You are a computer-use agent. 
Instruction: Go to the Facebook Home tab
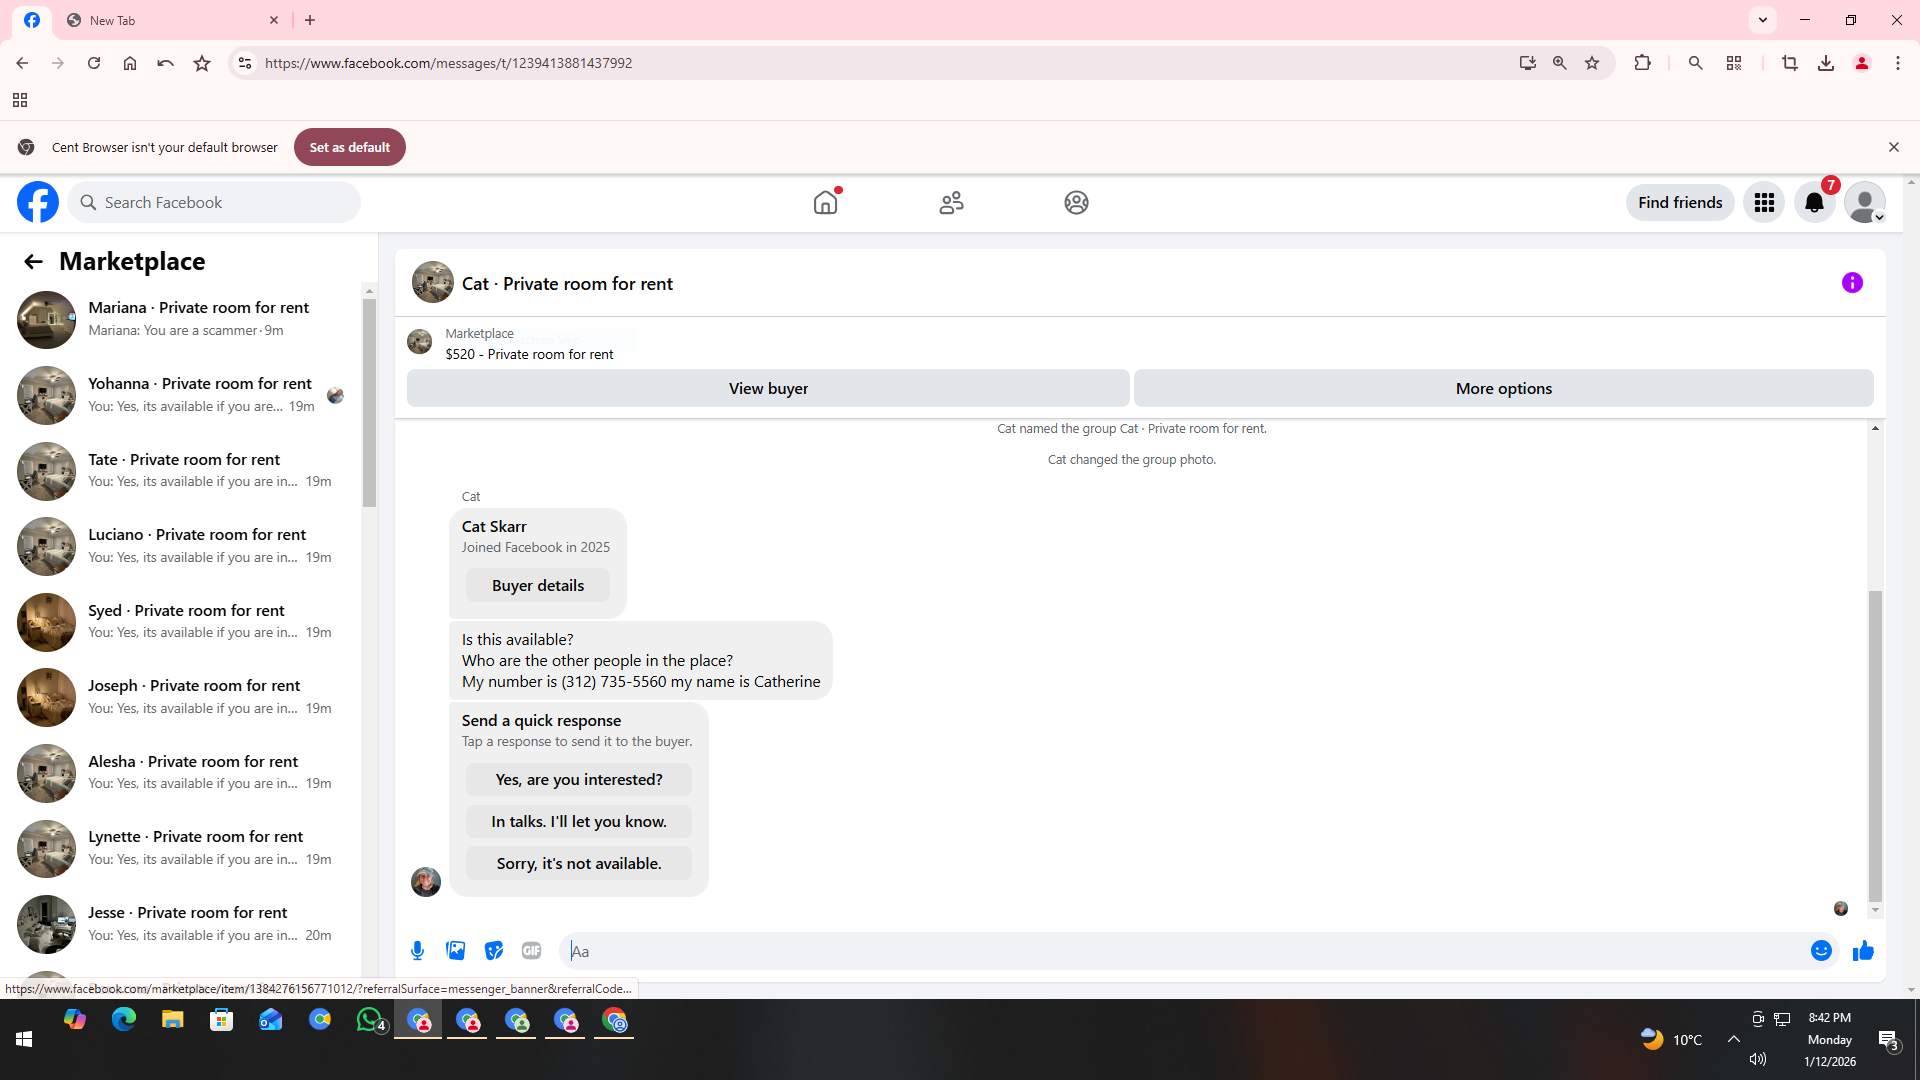[825, 203]
